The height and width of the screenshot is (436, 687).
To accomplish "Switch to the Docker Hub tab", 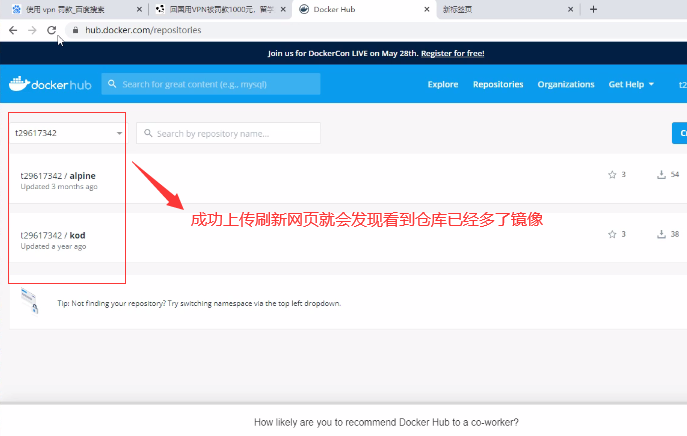I will coord(364,9).
